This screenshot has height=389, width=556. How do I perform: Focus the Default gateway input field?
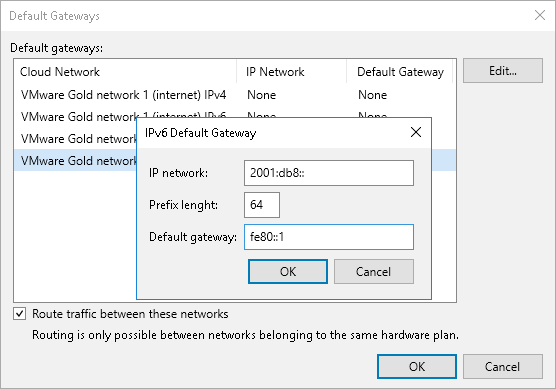(x=329, y=237)
